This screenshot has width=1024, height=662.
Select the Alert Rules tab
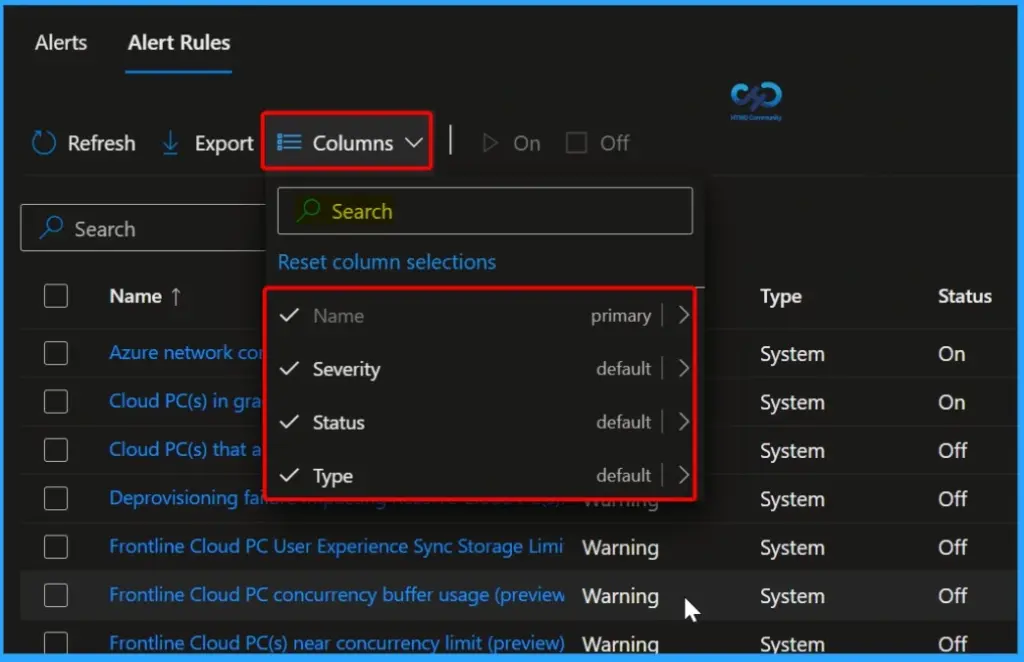(179, 43)
